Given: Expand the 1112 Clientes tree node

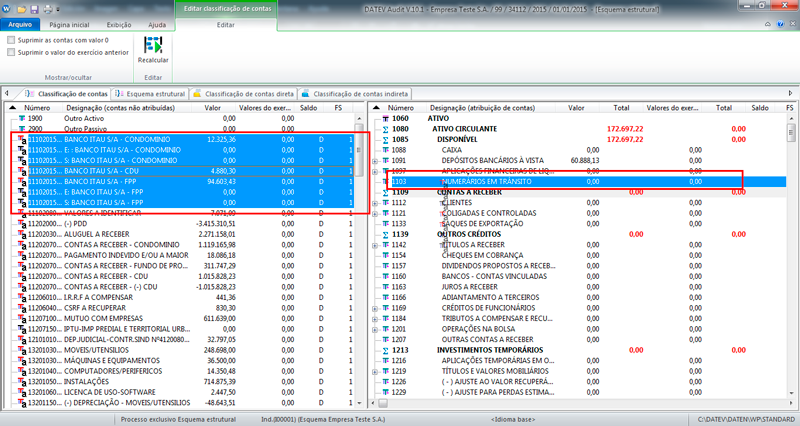Looking at the screenshot, I should (374, 202).
